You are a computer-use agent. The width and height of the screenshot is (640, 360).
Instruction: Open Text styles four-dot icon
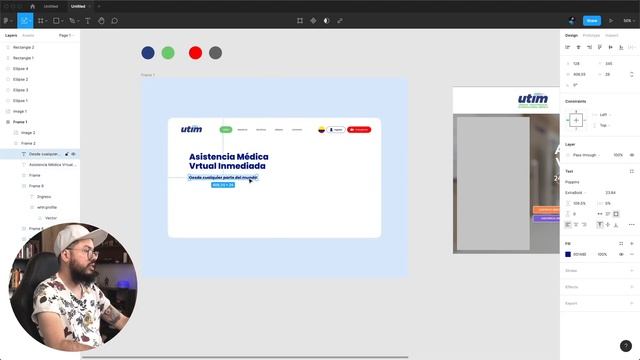pos(631,171)
